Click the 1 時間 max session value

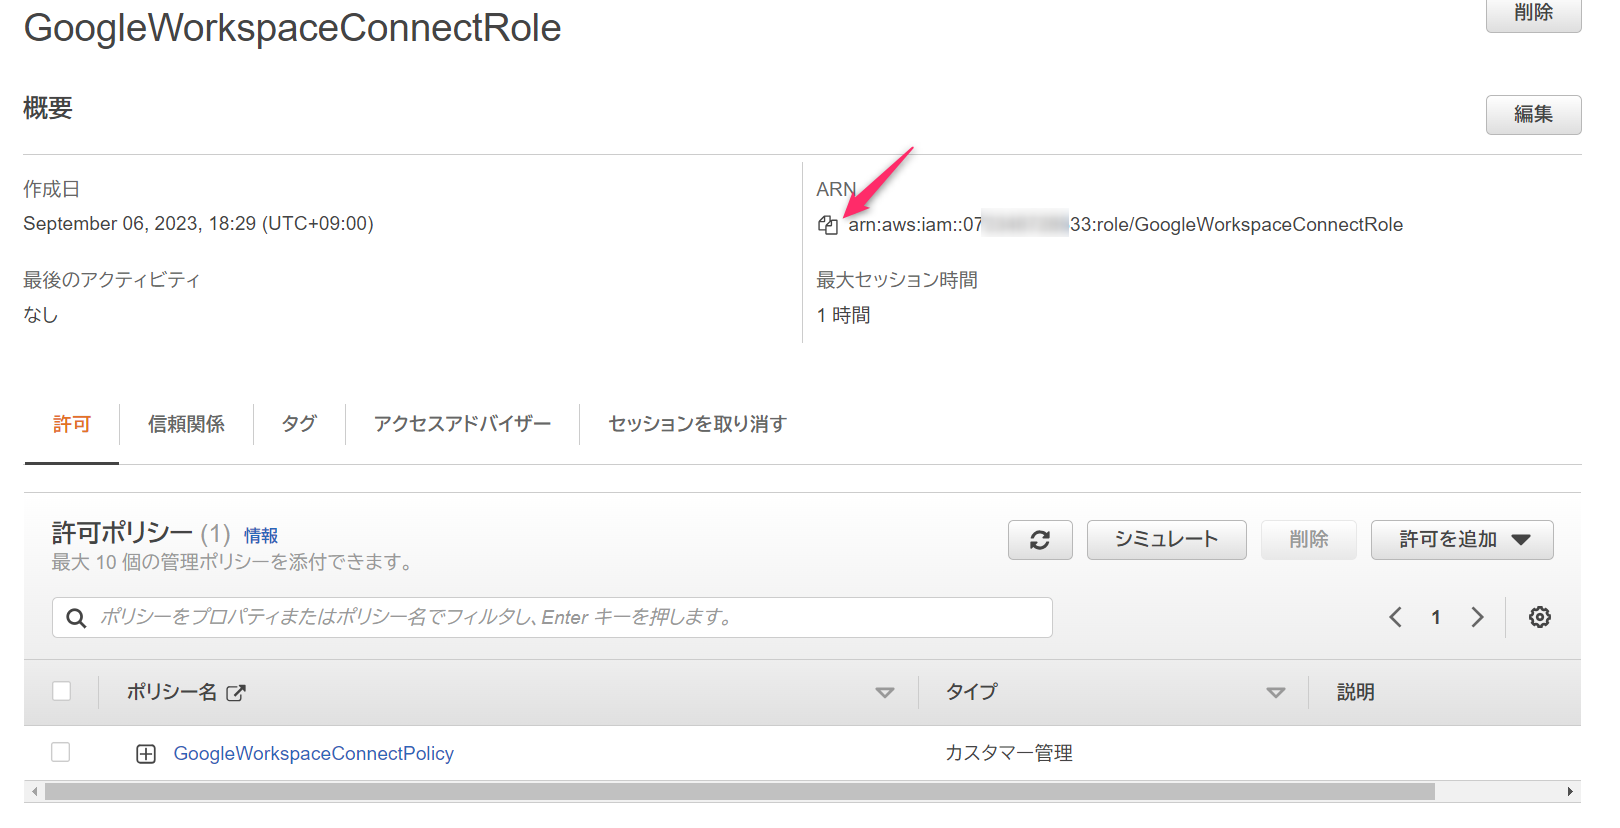843,315
